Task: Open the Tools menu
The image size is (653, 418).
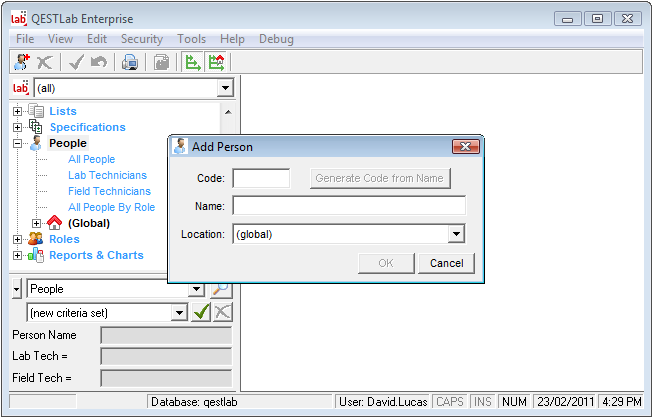Action: pos(192,39)
